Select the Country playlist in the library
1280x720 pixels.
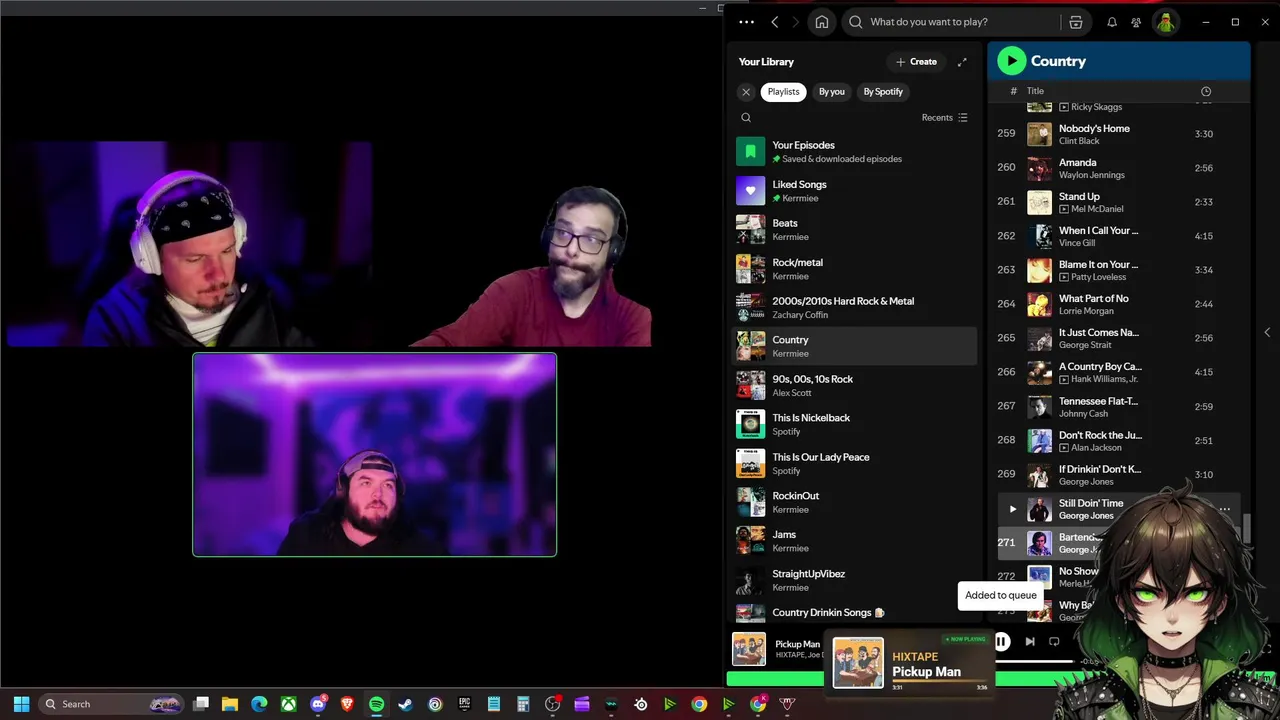[855, 346]
